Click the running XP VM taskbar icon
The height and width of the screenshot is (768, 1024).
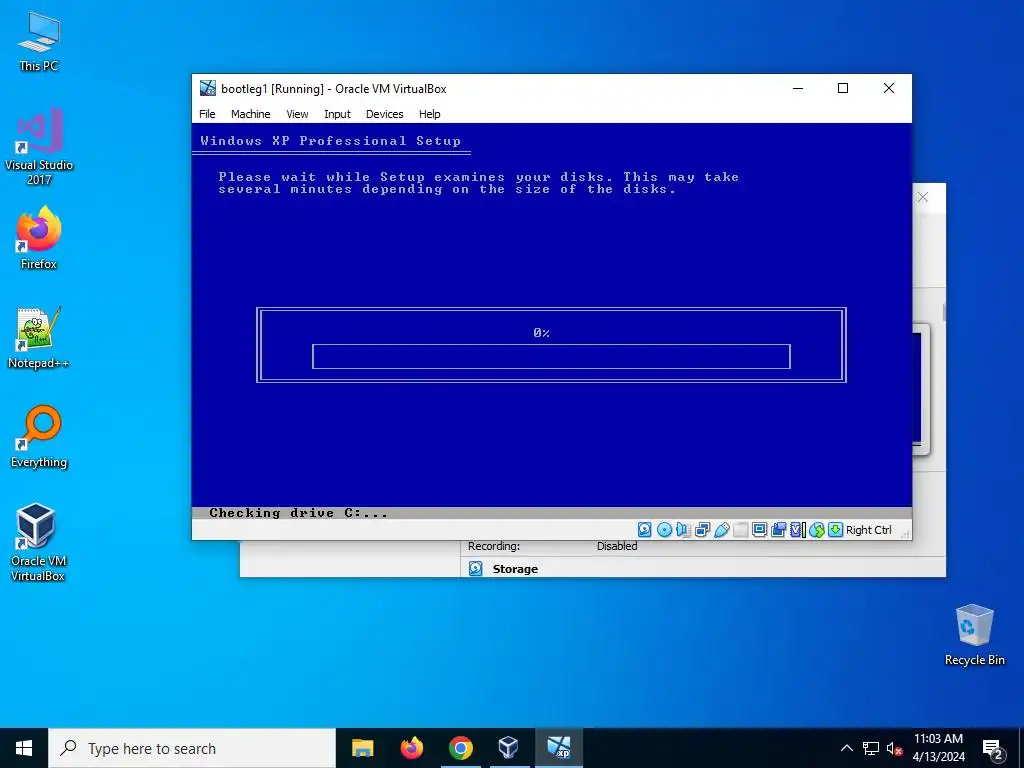pos(558,748)
